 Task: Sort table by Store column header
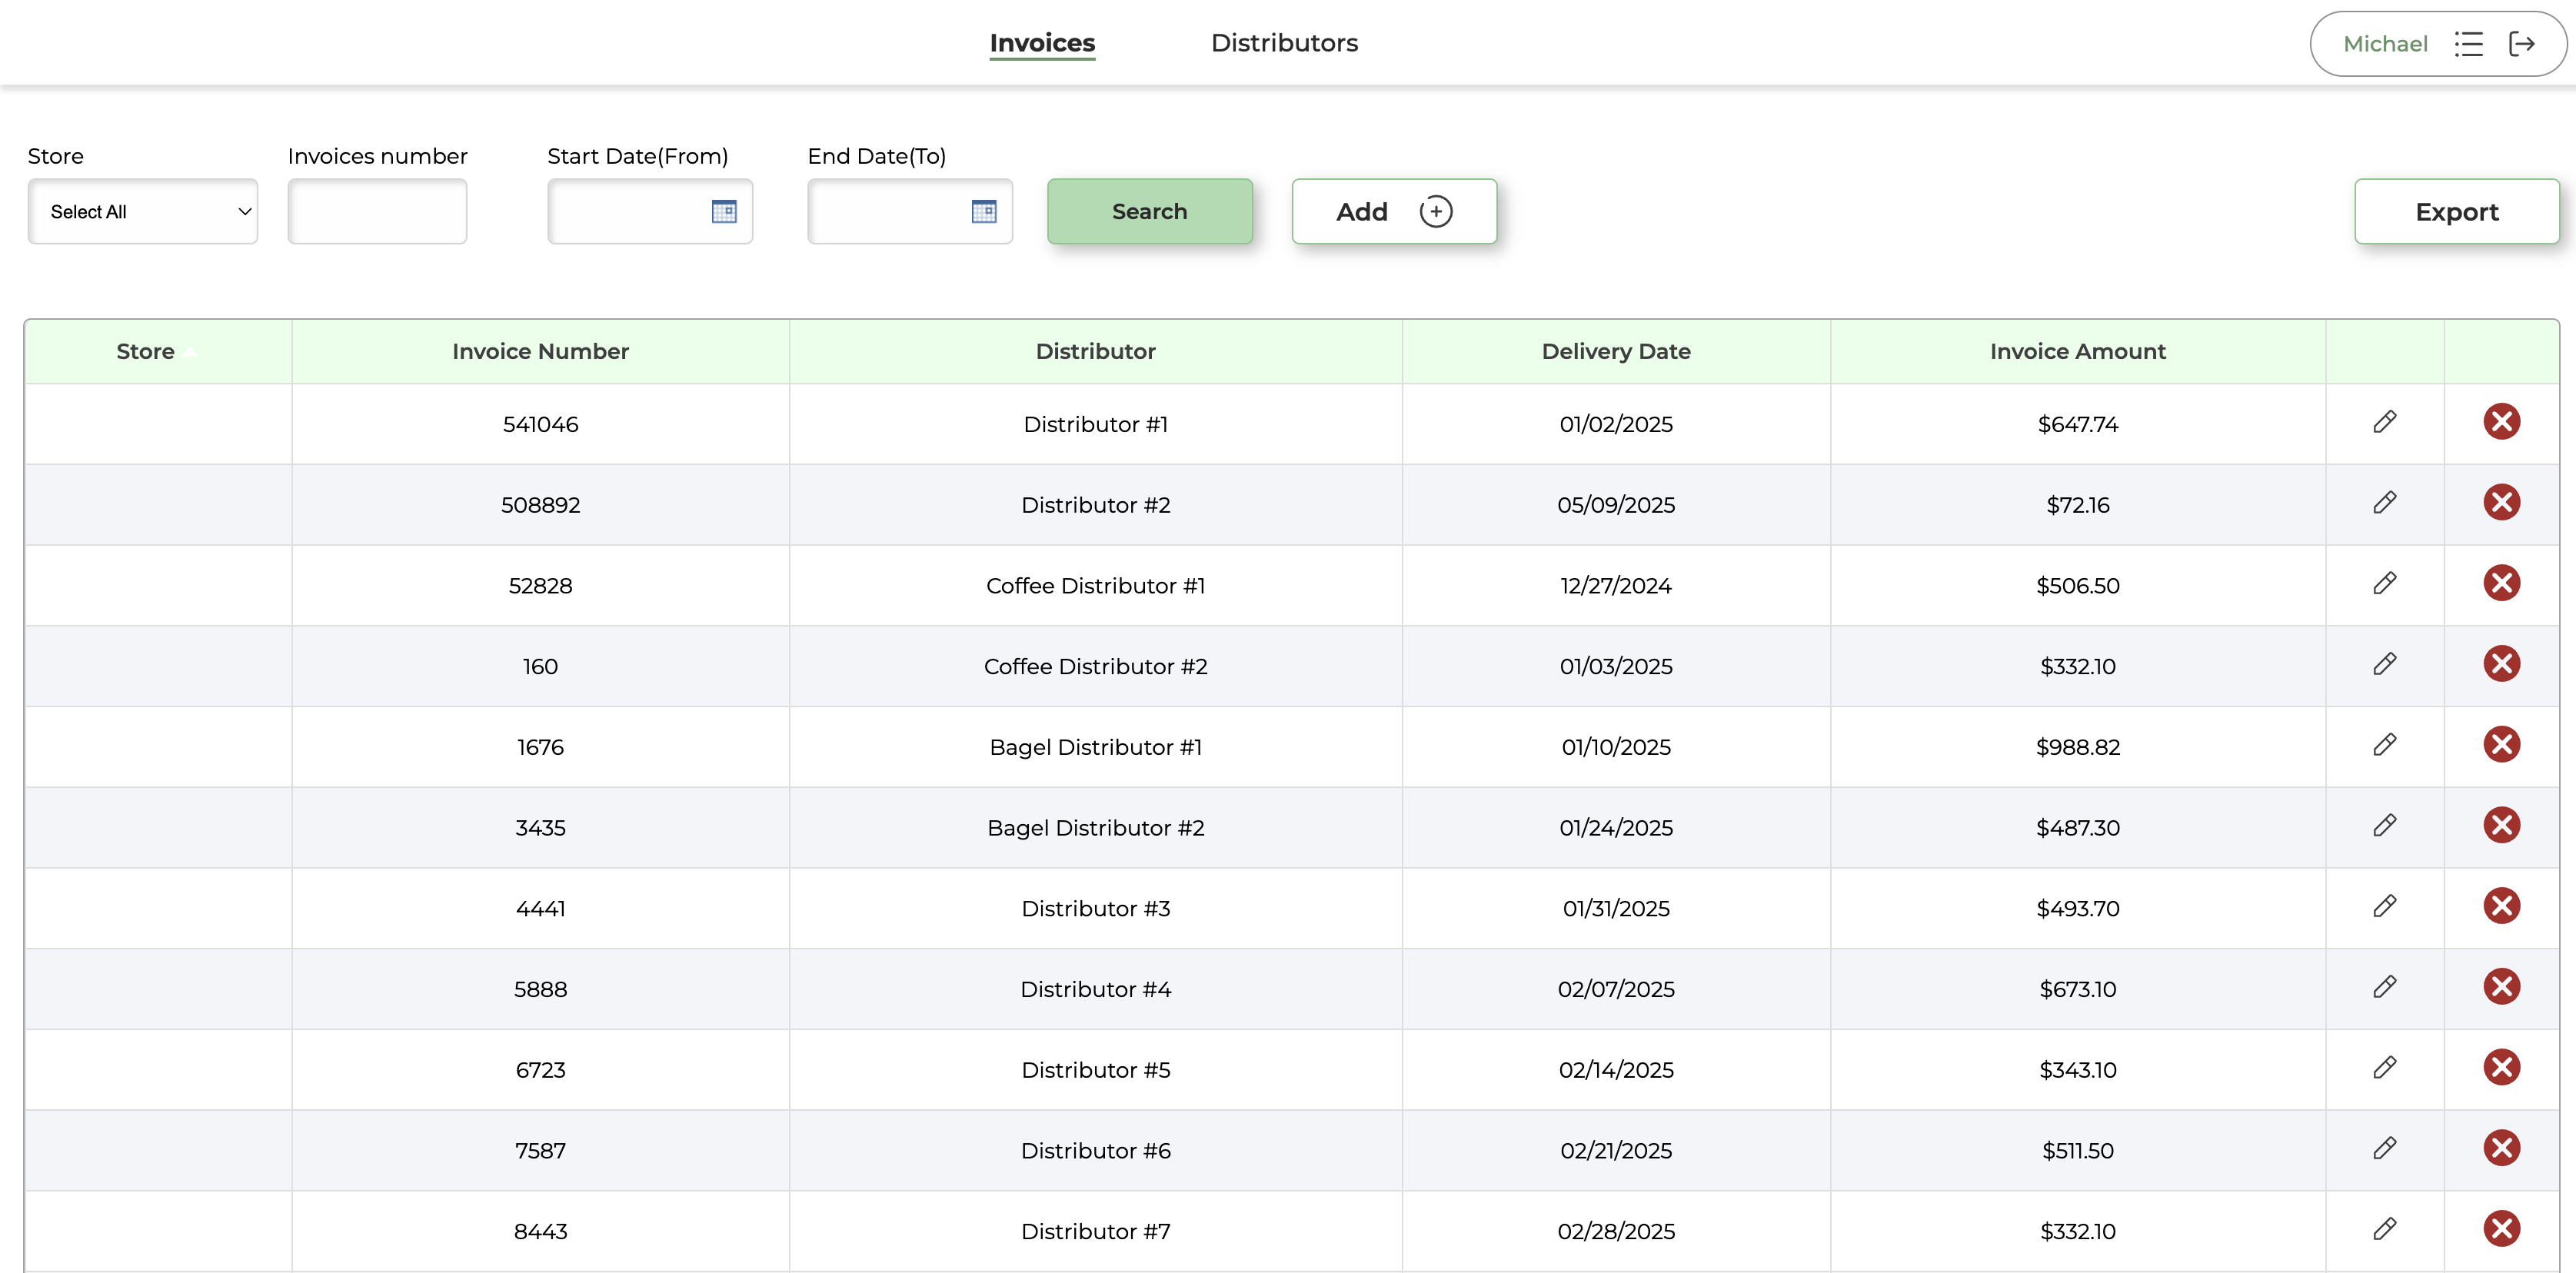146,351
